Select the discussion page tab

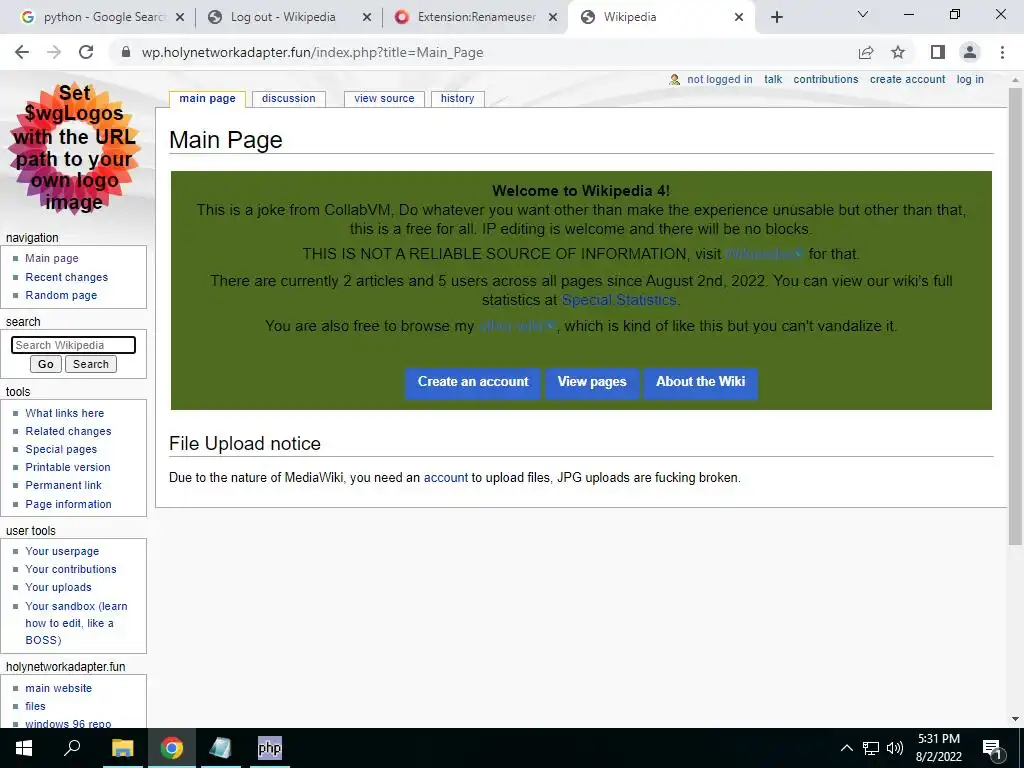pos(289,98)
